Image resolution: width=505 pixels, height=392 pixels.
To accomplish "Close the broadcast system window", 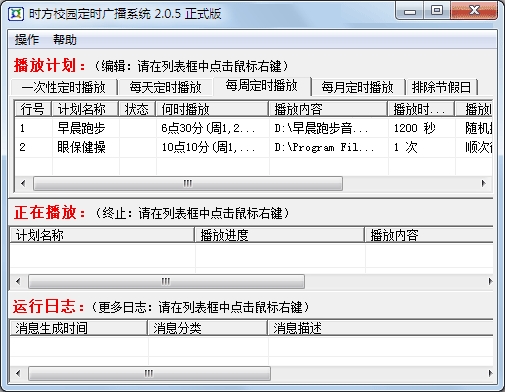I will 474,11.
